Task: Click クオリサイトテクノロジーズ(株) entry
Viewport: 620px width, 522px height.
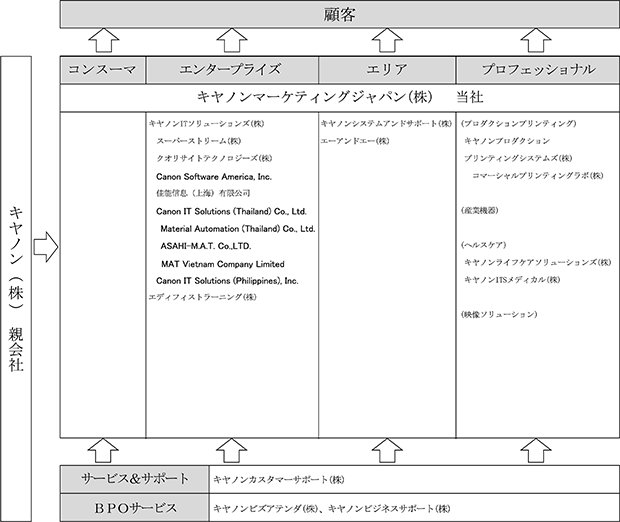Action: [x=214, y=158]
